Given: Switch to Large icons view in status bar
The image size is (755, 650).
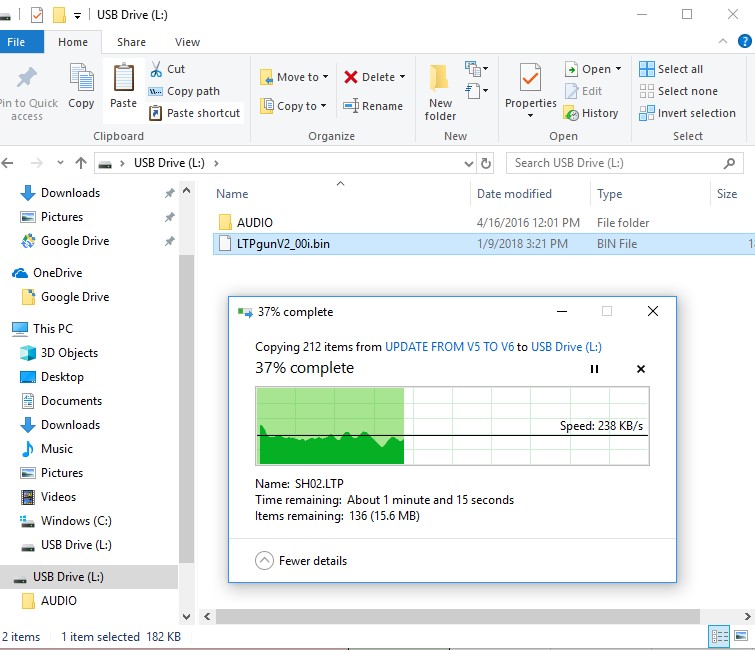Looking at the screenshot, I should pyautogui.click(x=741, y=637).
